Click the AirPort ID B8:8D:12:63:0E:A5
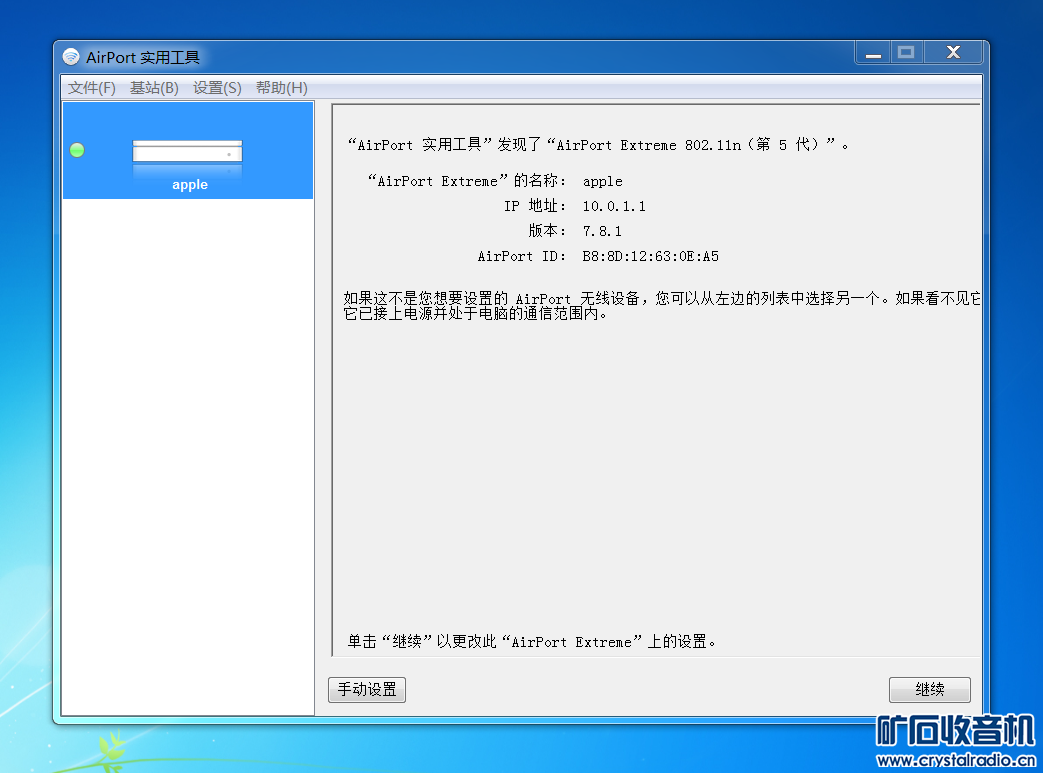 (651, 256)
